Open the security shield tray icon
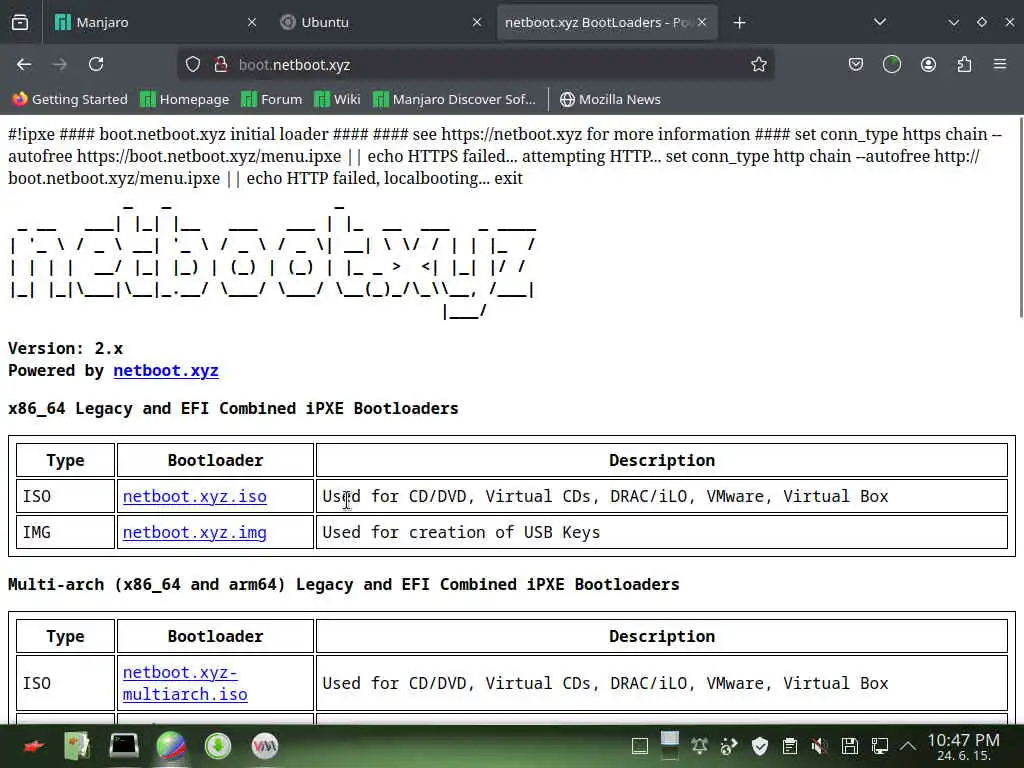 [x=760, y=746]
